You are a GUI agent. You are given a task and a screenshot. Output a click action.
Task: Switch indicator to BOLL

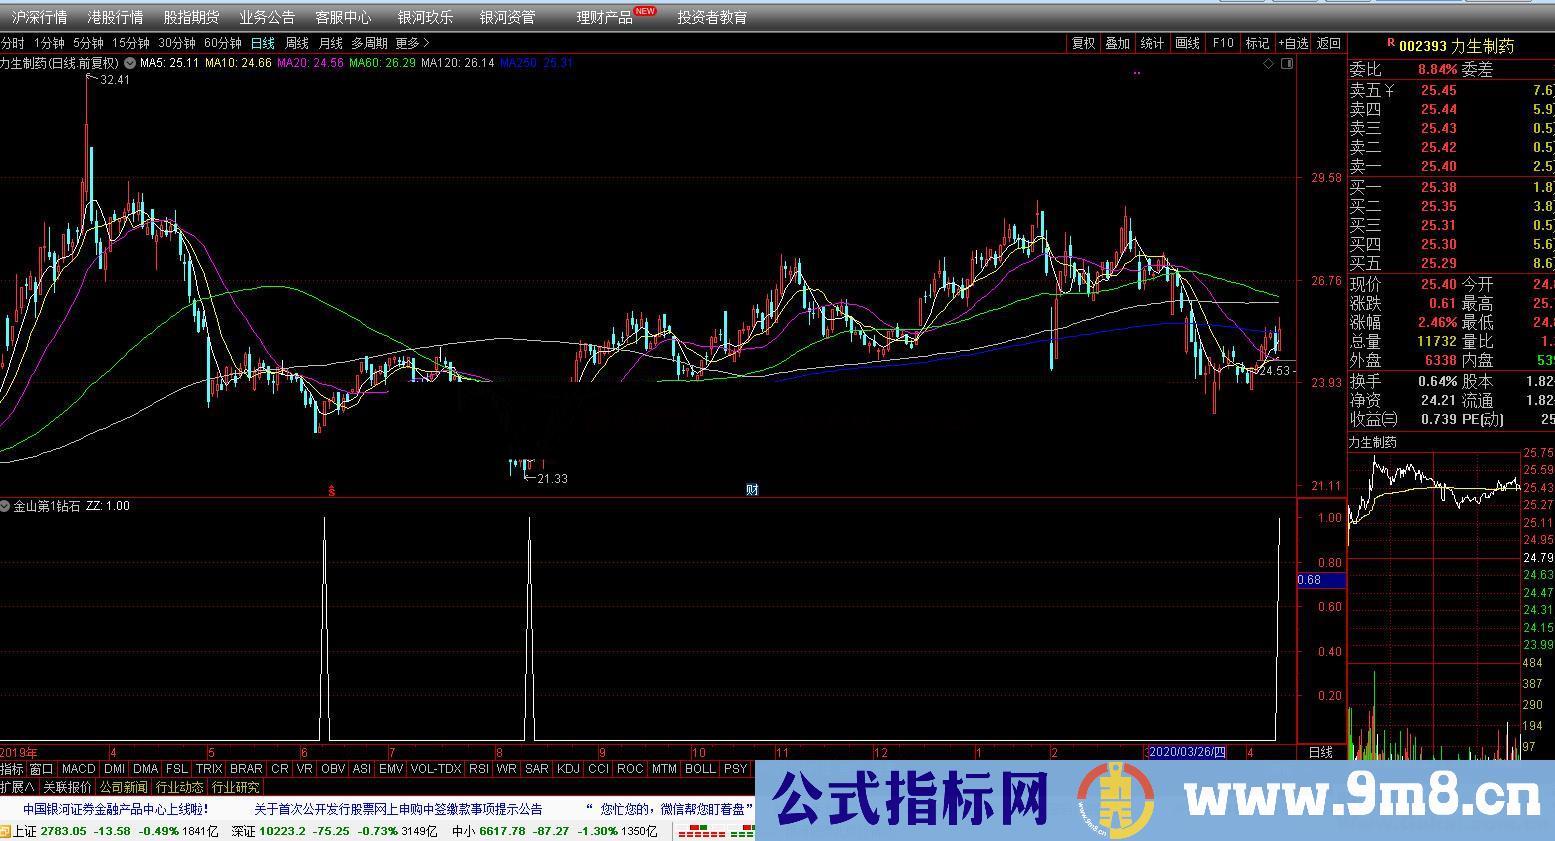700,769
